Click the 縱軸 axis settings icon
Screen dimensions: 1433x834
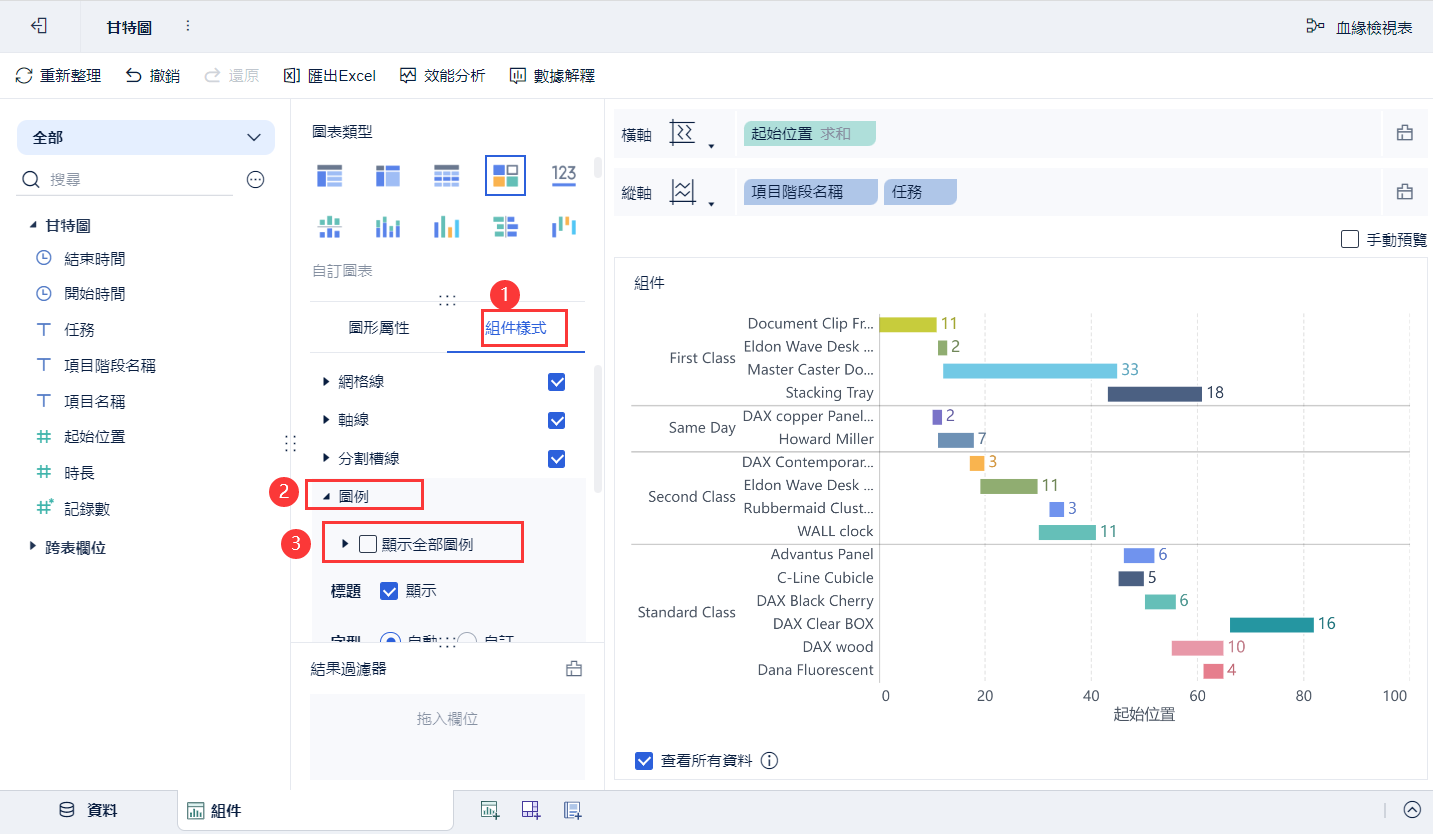pos(681,192)
